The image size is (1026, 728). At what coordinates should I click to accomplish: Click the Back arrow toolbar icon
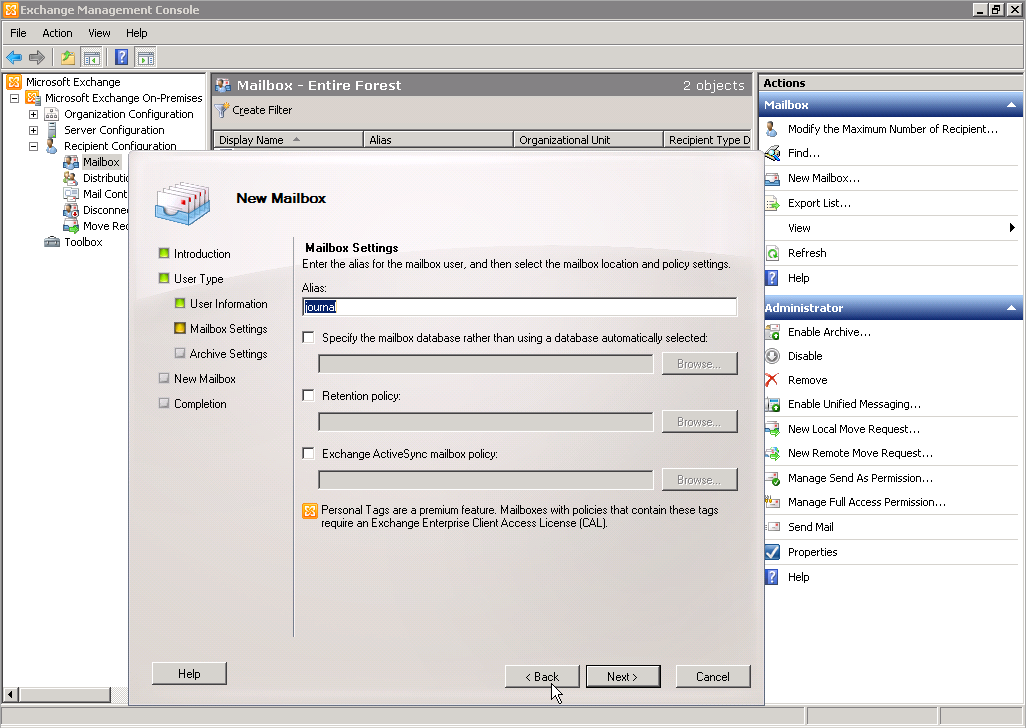pyautogui.click(x=14, y=58)
